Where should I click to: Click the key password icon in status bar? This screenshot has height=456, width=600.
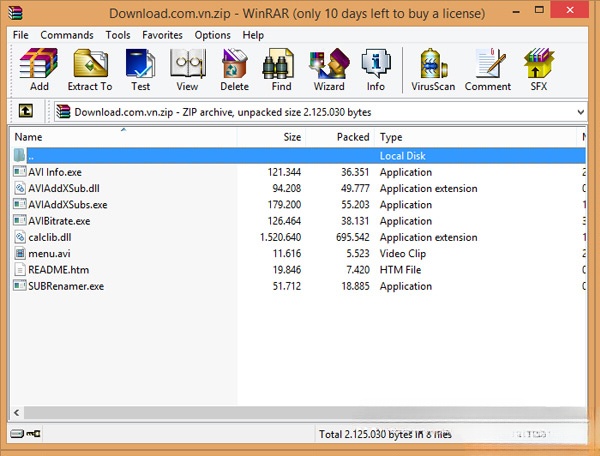tap(33, 433)
